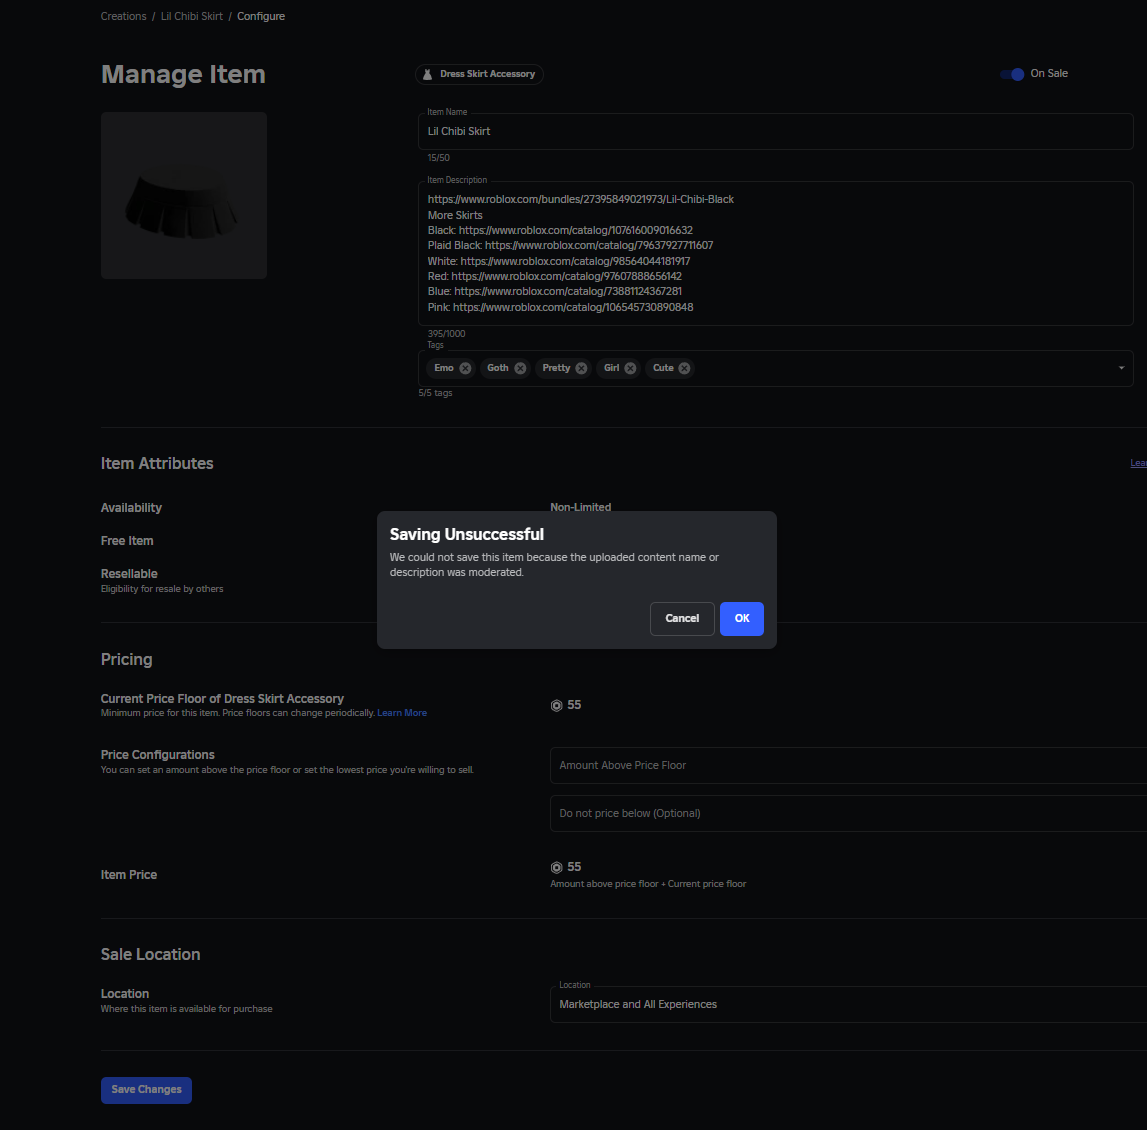Click the accessory icon on Dress Skirt badge

pyautogui.click(x=427, y=74)
